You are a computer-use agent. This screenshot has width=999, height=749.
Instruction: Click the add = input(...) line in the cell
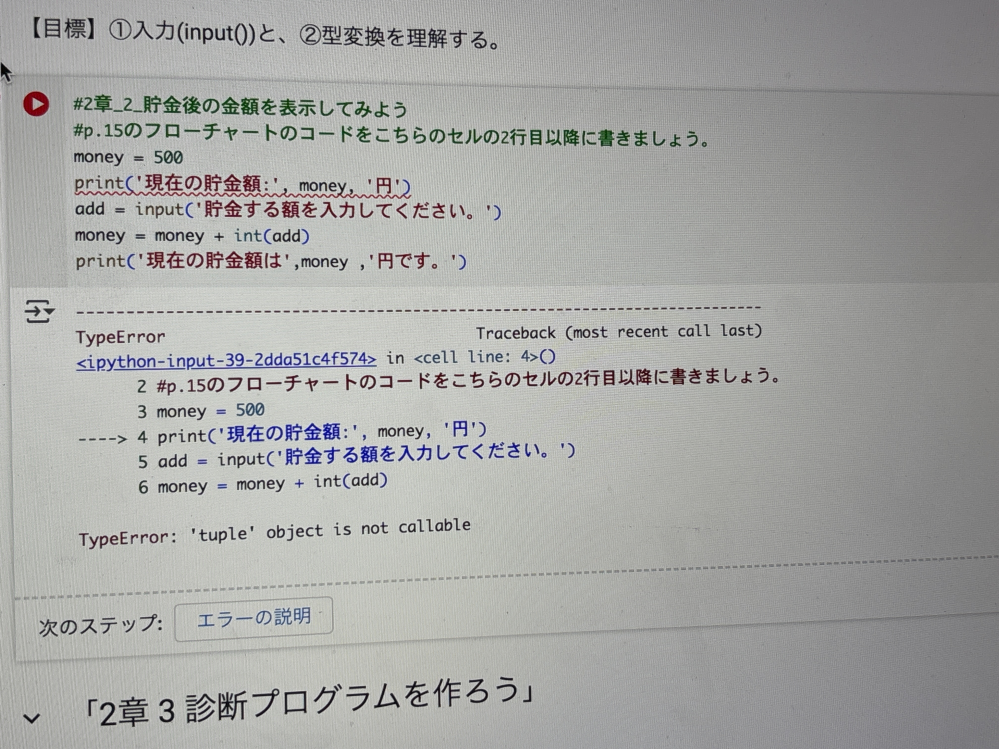point(288,210)
